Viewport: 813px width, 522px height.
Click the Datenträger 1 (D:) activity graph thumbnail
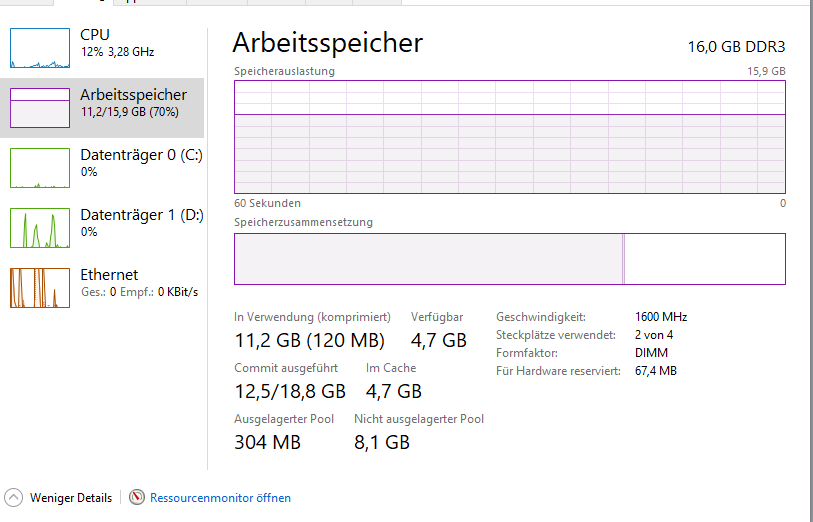coord(40,228)
